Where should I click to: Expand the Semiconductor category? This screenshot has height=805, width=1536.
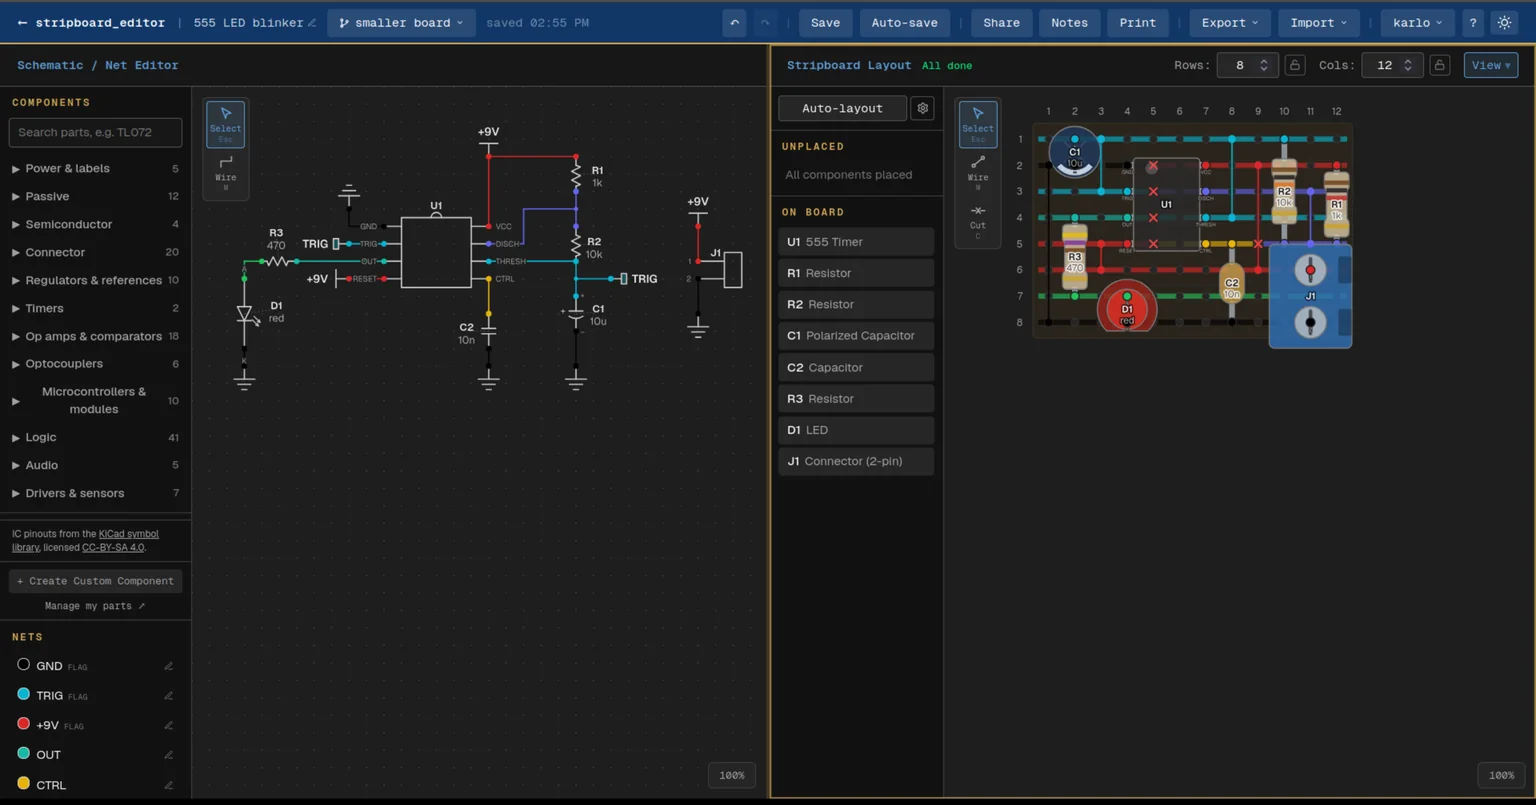tap(95, 224)
